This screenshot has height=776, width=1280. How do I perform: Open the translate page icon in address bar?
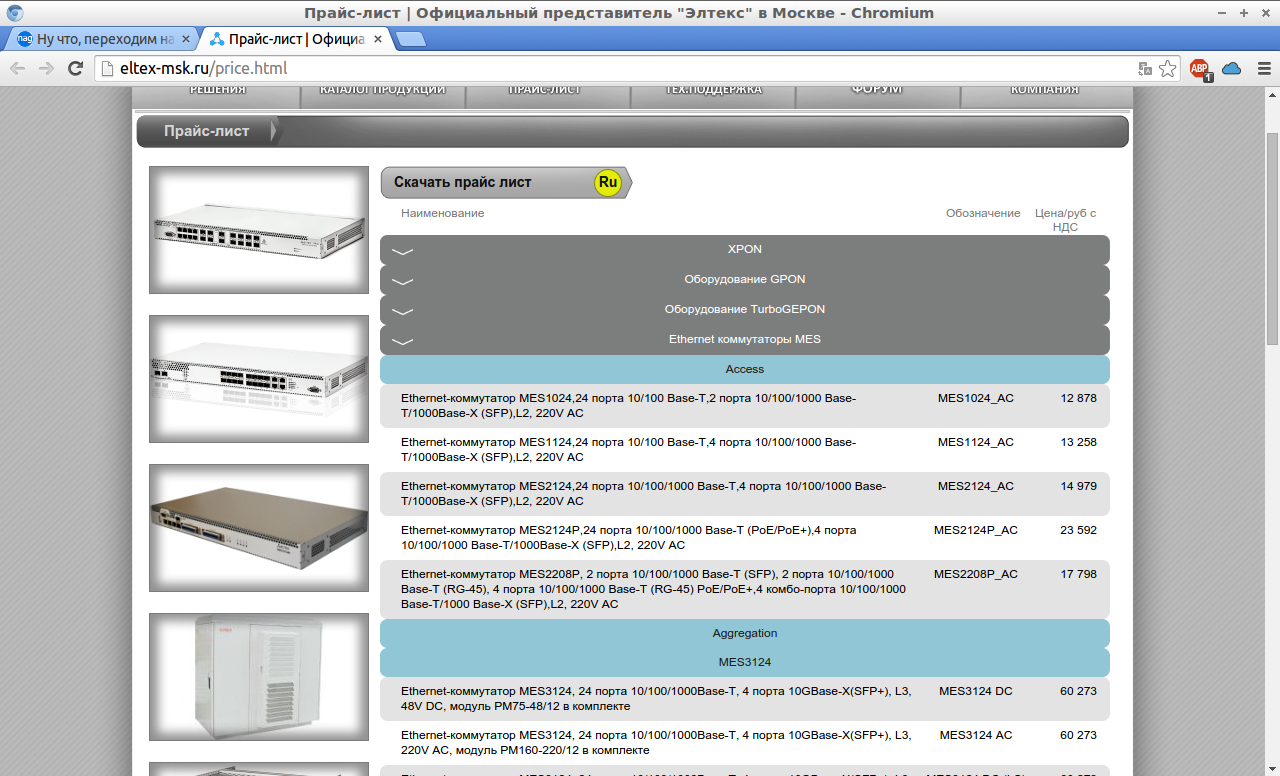[x=1146, y=68]
